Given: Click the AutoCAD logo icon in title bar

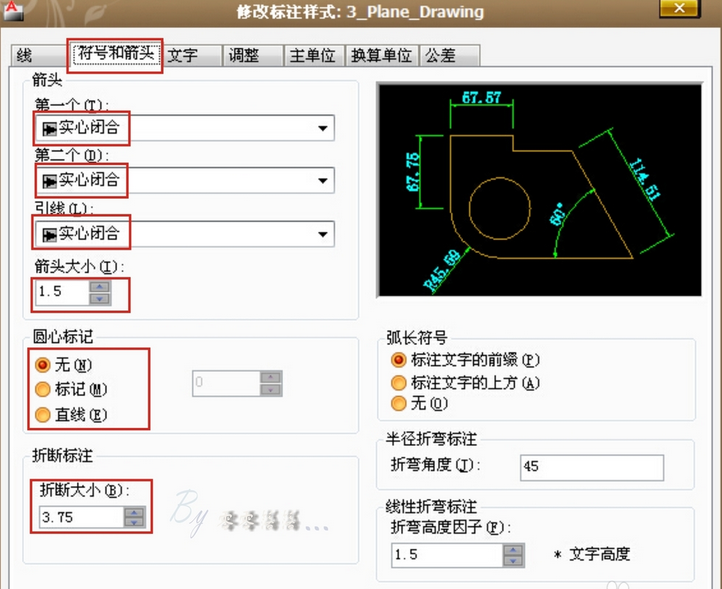Looking at the screenshot, I should pos(10,11).
